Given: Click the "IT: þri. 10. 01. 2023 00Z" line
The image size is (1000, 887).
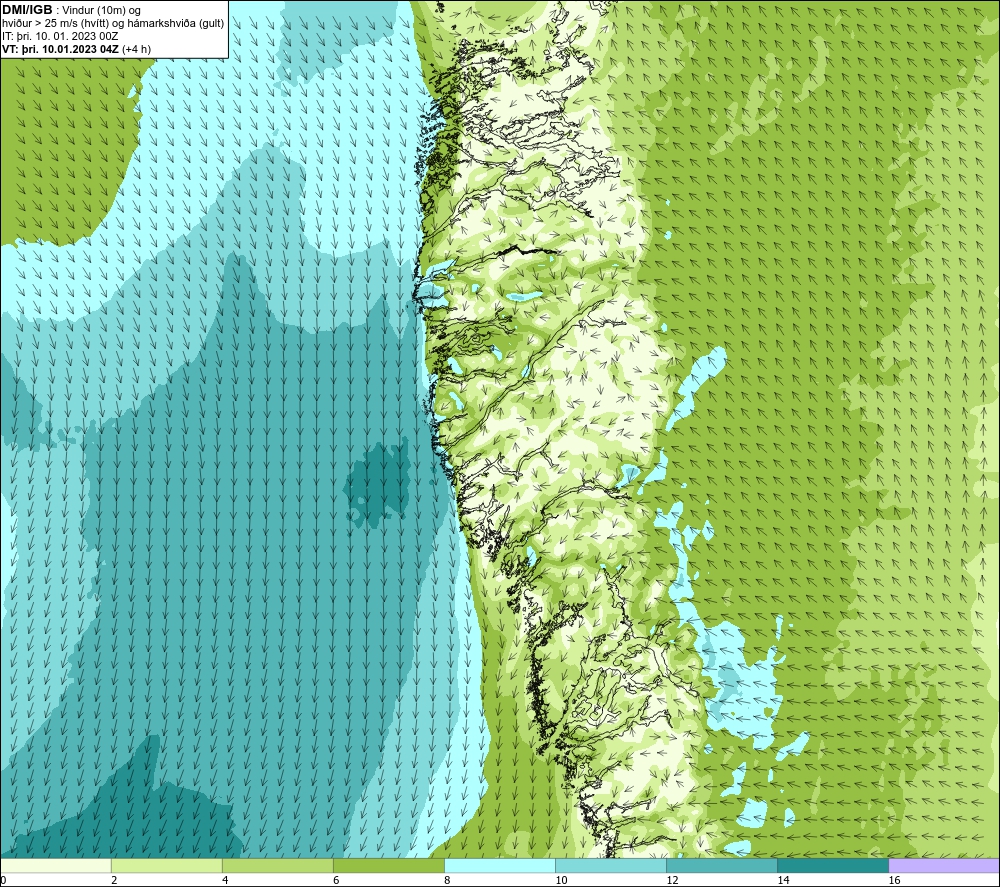Looking at the screenshot, I should (60, 36).
